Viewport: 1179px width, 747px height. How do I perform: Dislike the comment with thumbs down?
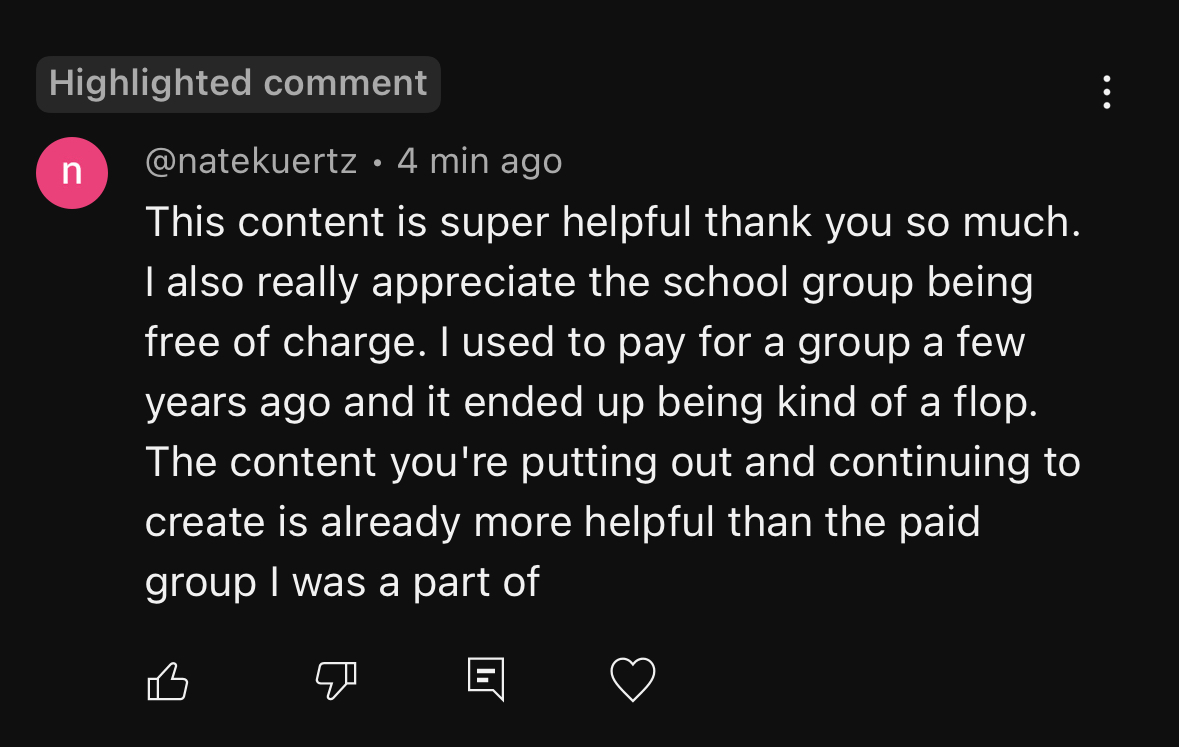pos(335,681)
